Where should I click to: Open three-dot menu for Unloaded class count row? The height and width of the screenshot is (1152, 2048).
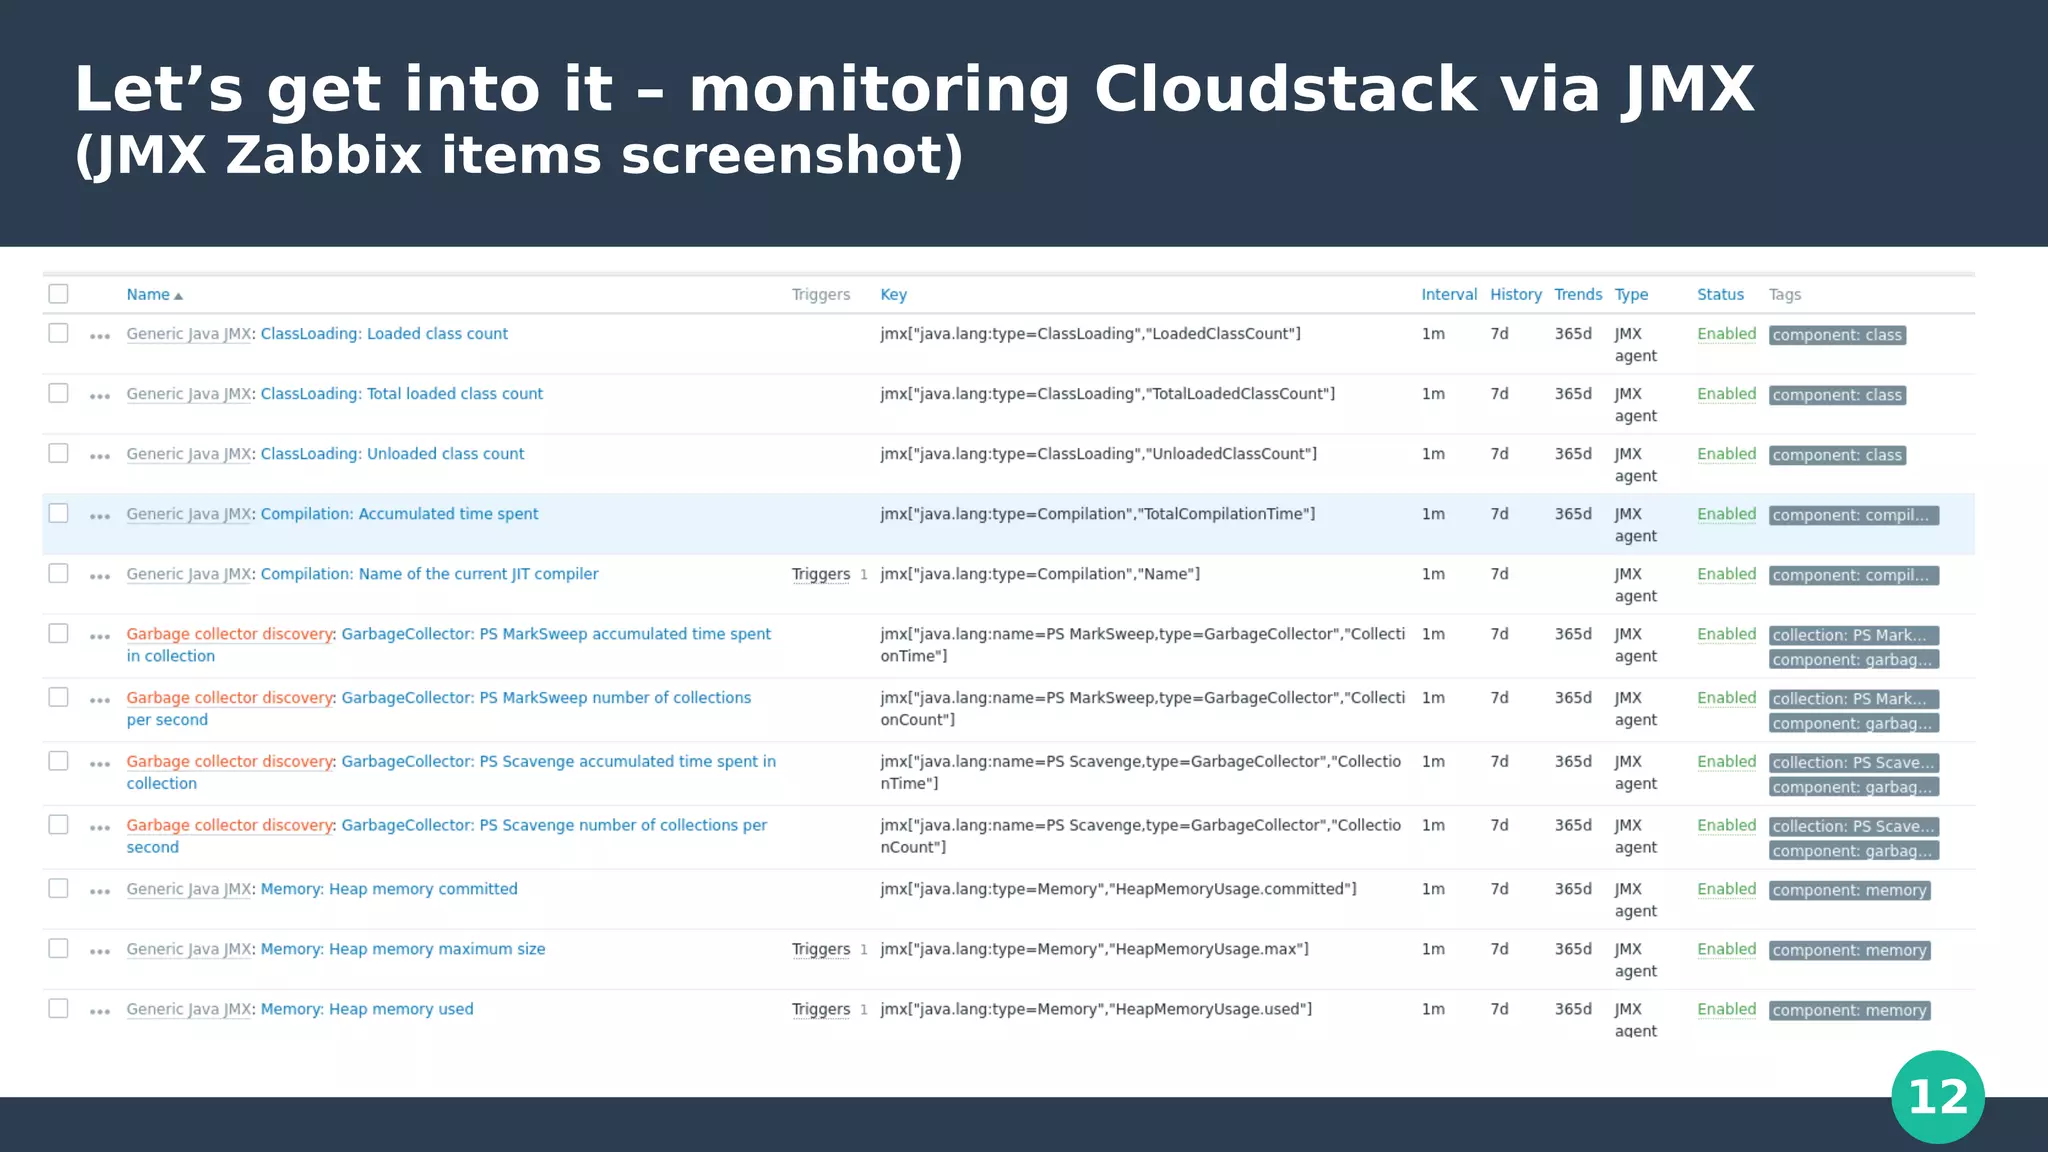click(100, 456)
